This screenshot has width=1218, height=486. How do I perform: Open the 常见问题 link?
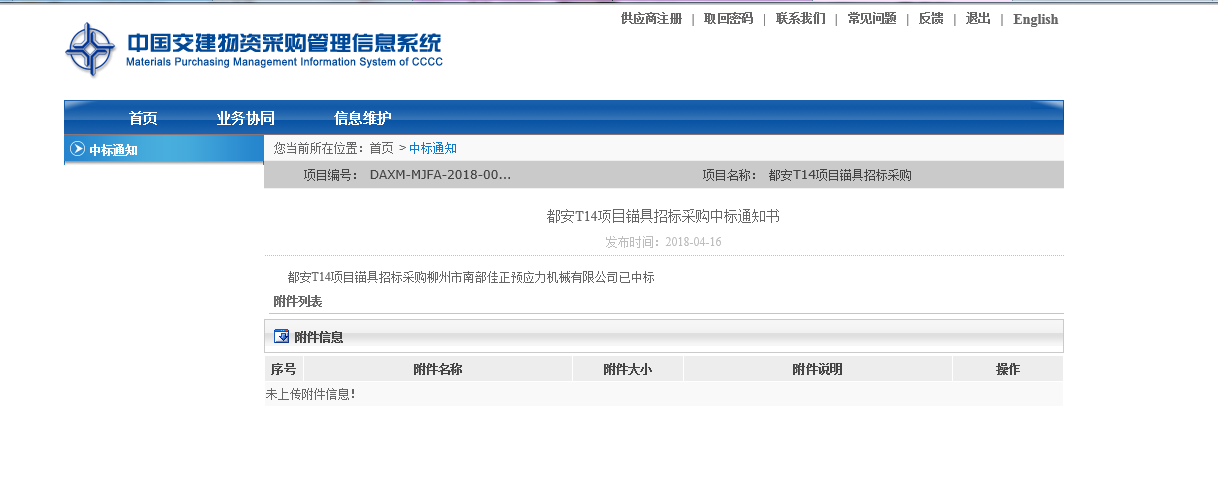point(871,19)
